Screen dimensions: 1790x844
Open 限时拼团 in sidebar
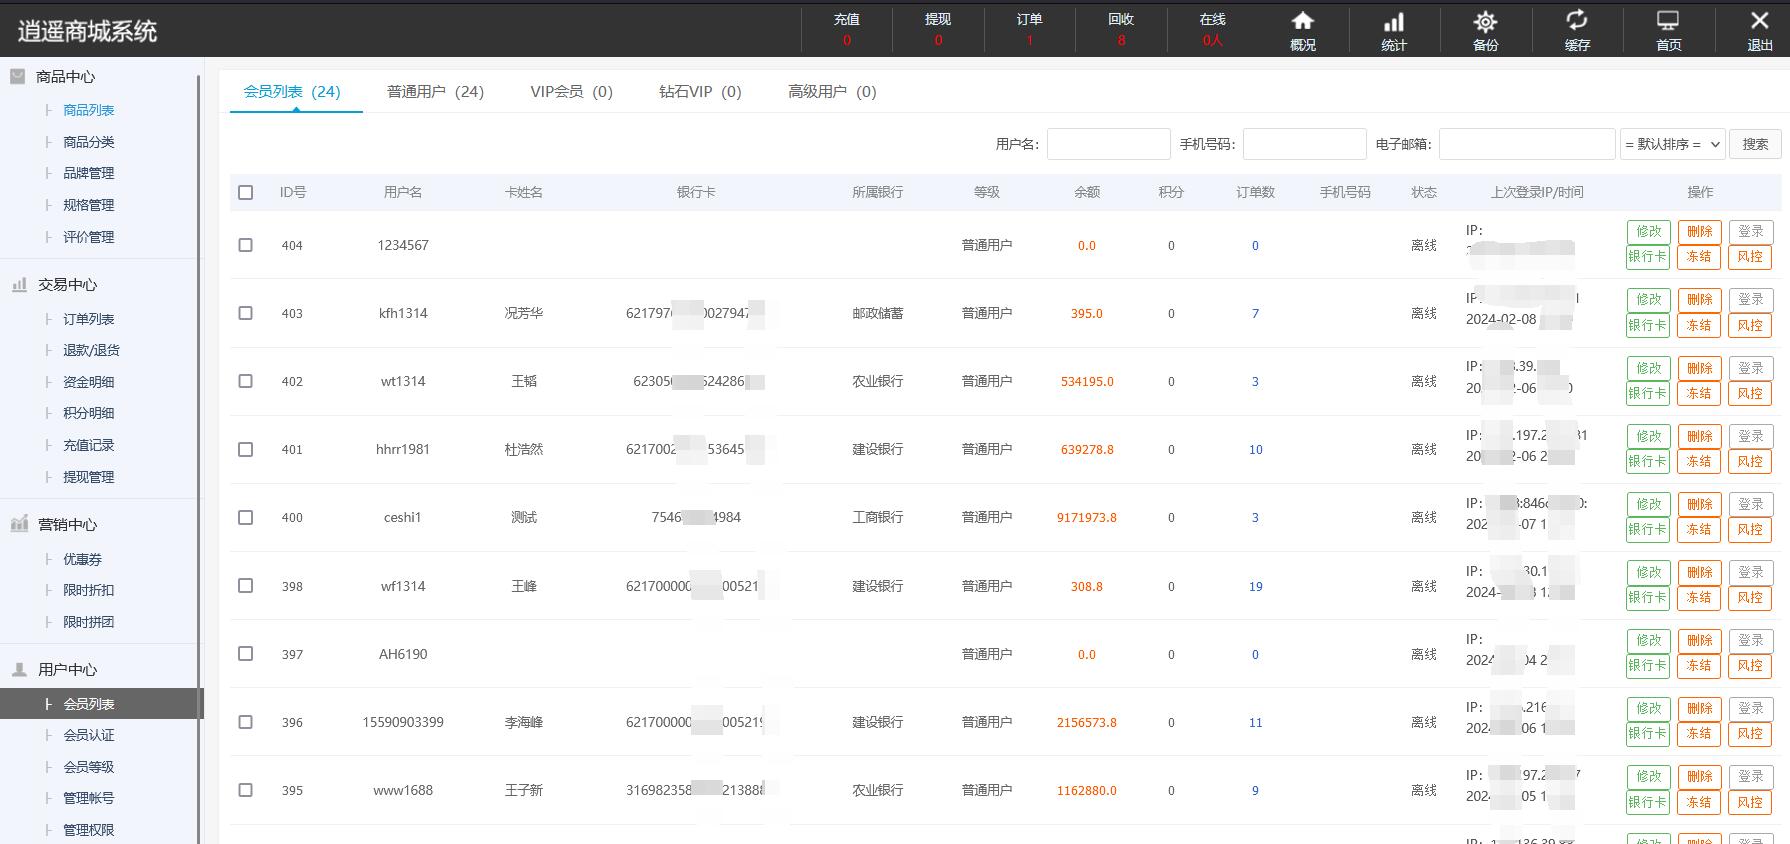89,622
